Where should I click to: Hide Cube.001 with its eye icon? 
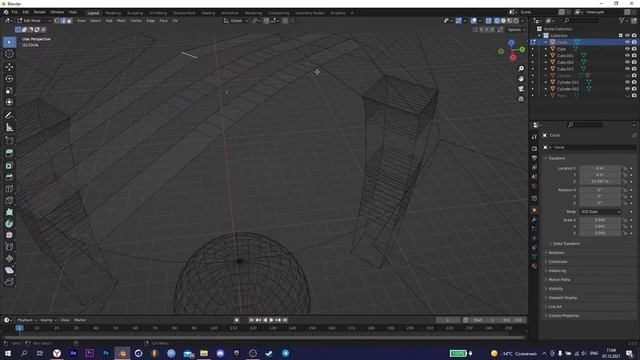[x=627, y=56]
